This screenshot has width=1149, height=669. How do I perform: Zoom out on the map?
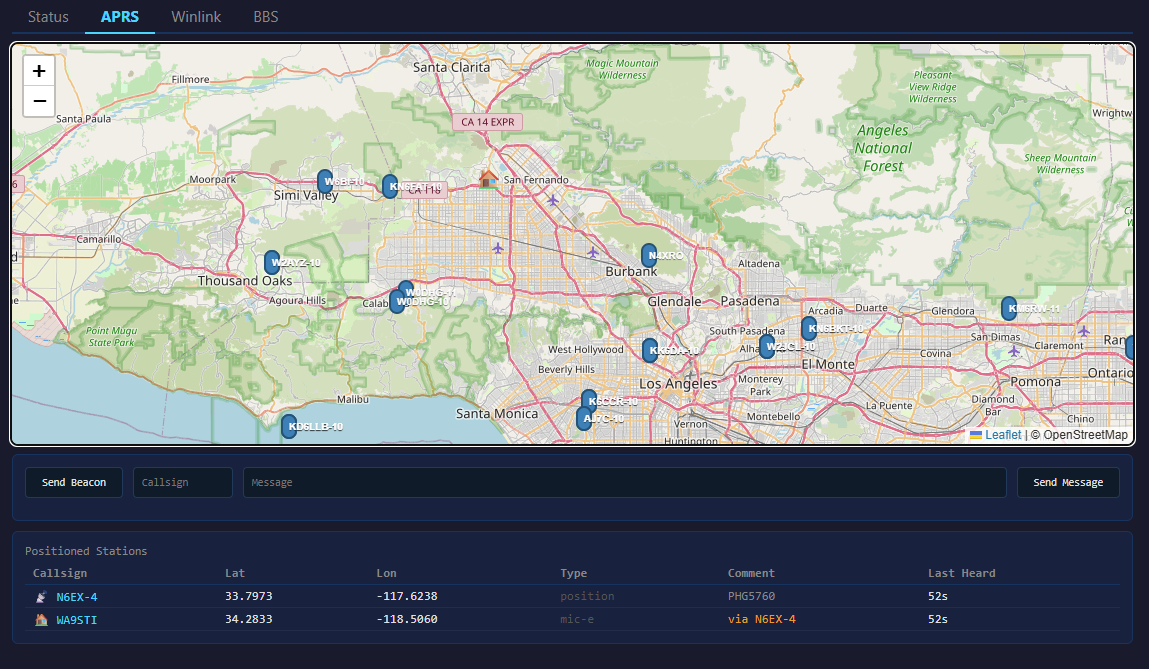tap(39, 101)
